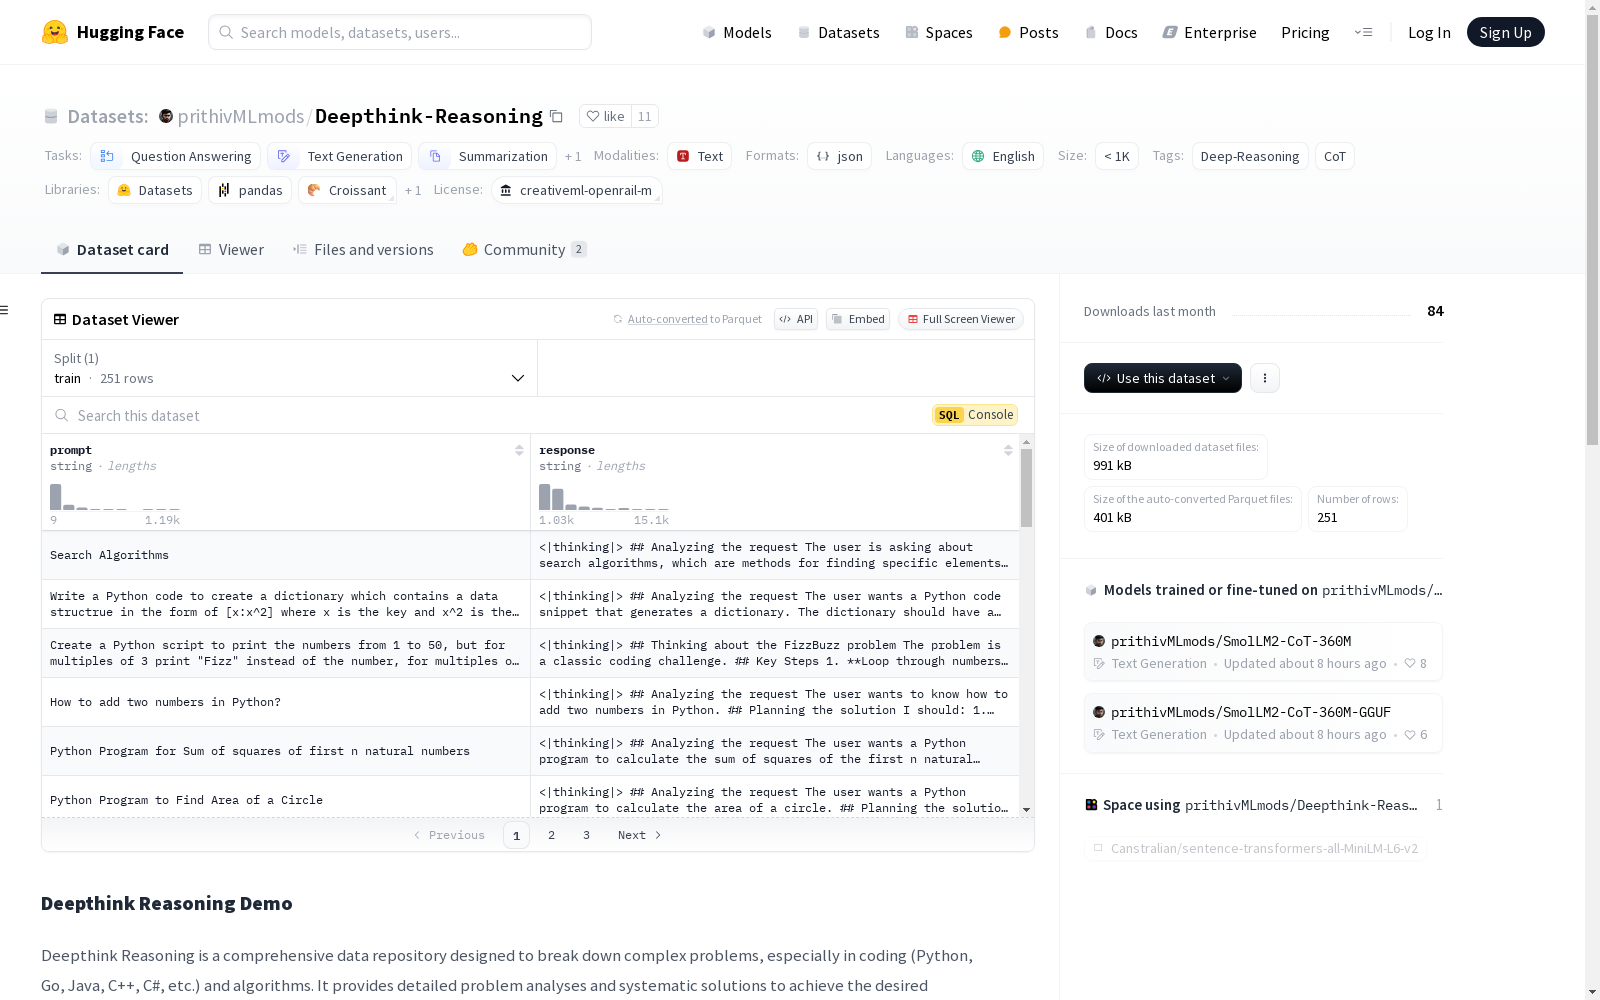Screen dimensions: 1600x1000
Task: Click the API button in Dataset Viewer
Action: tap(796, 319)
